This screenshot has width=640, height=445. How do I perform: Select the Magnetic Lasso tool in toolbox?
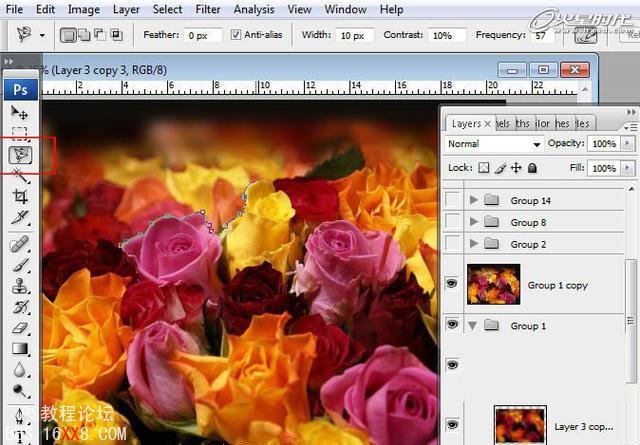pos(20,155)
